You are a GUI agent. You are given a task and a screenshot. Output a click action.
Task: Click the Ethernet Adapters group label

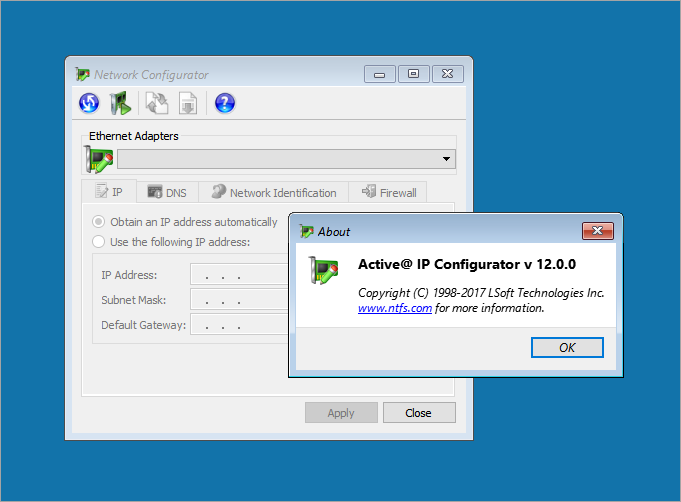tap(134, 136)
